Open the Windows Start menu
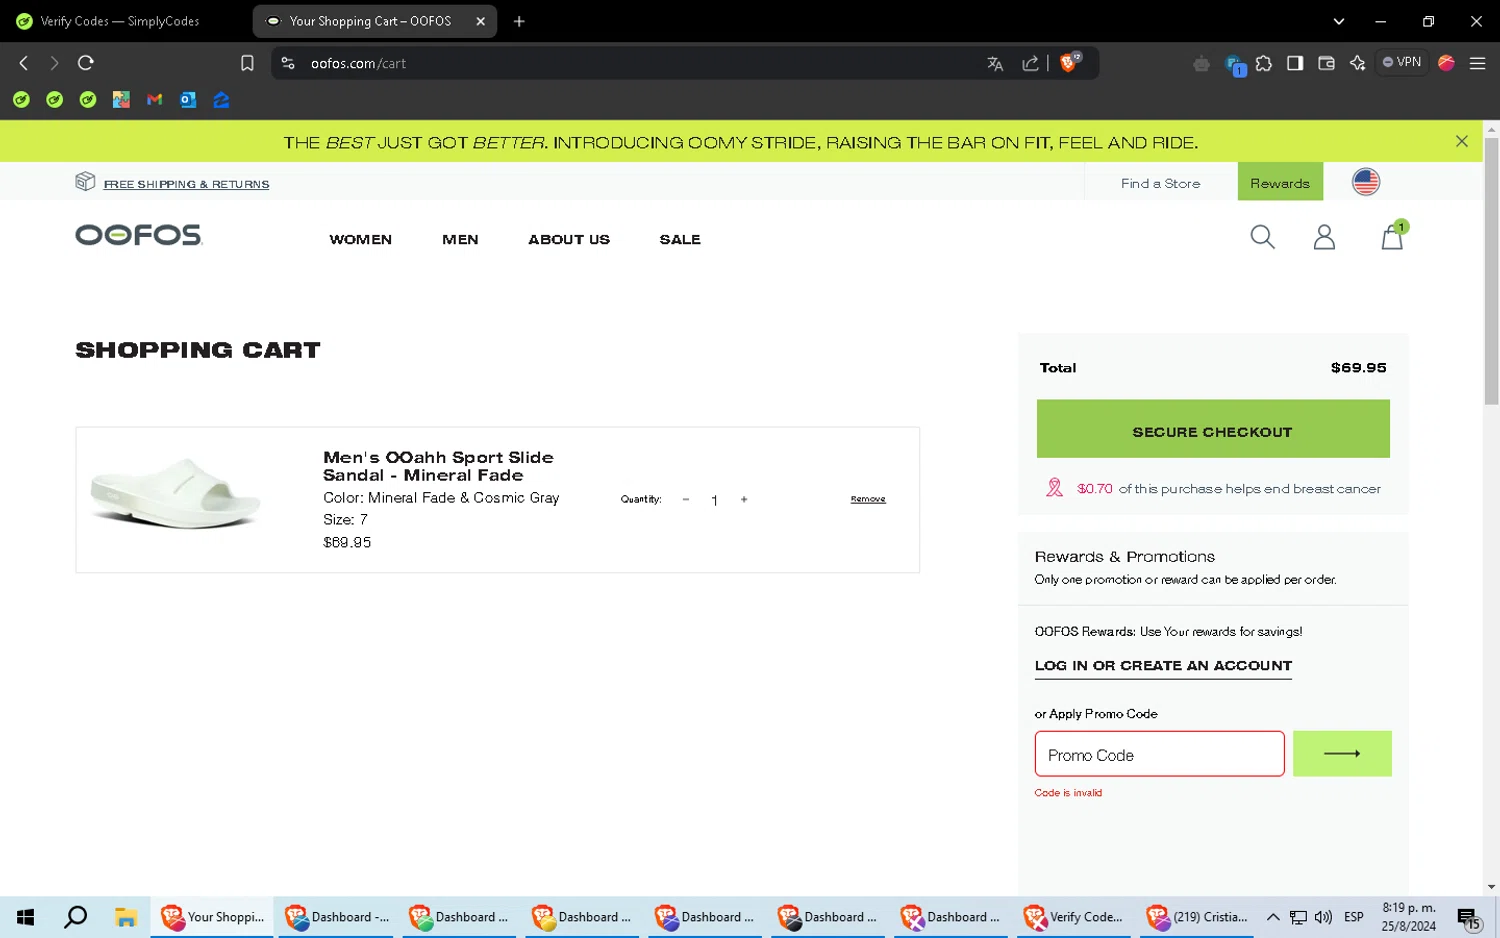The height and width of the screenshot is (938, 1500). pos(26,917)
